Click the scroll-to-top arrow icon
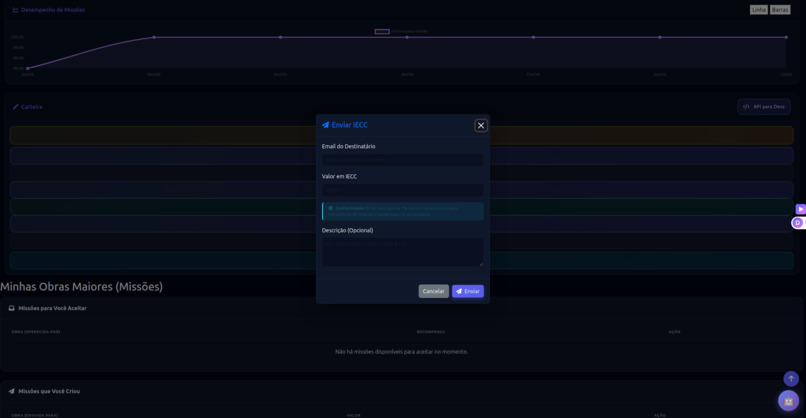The width and height of the screenshot is (806, 418). [791, 378]
